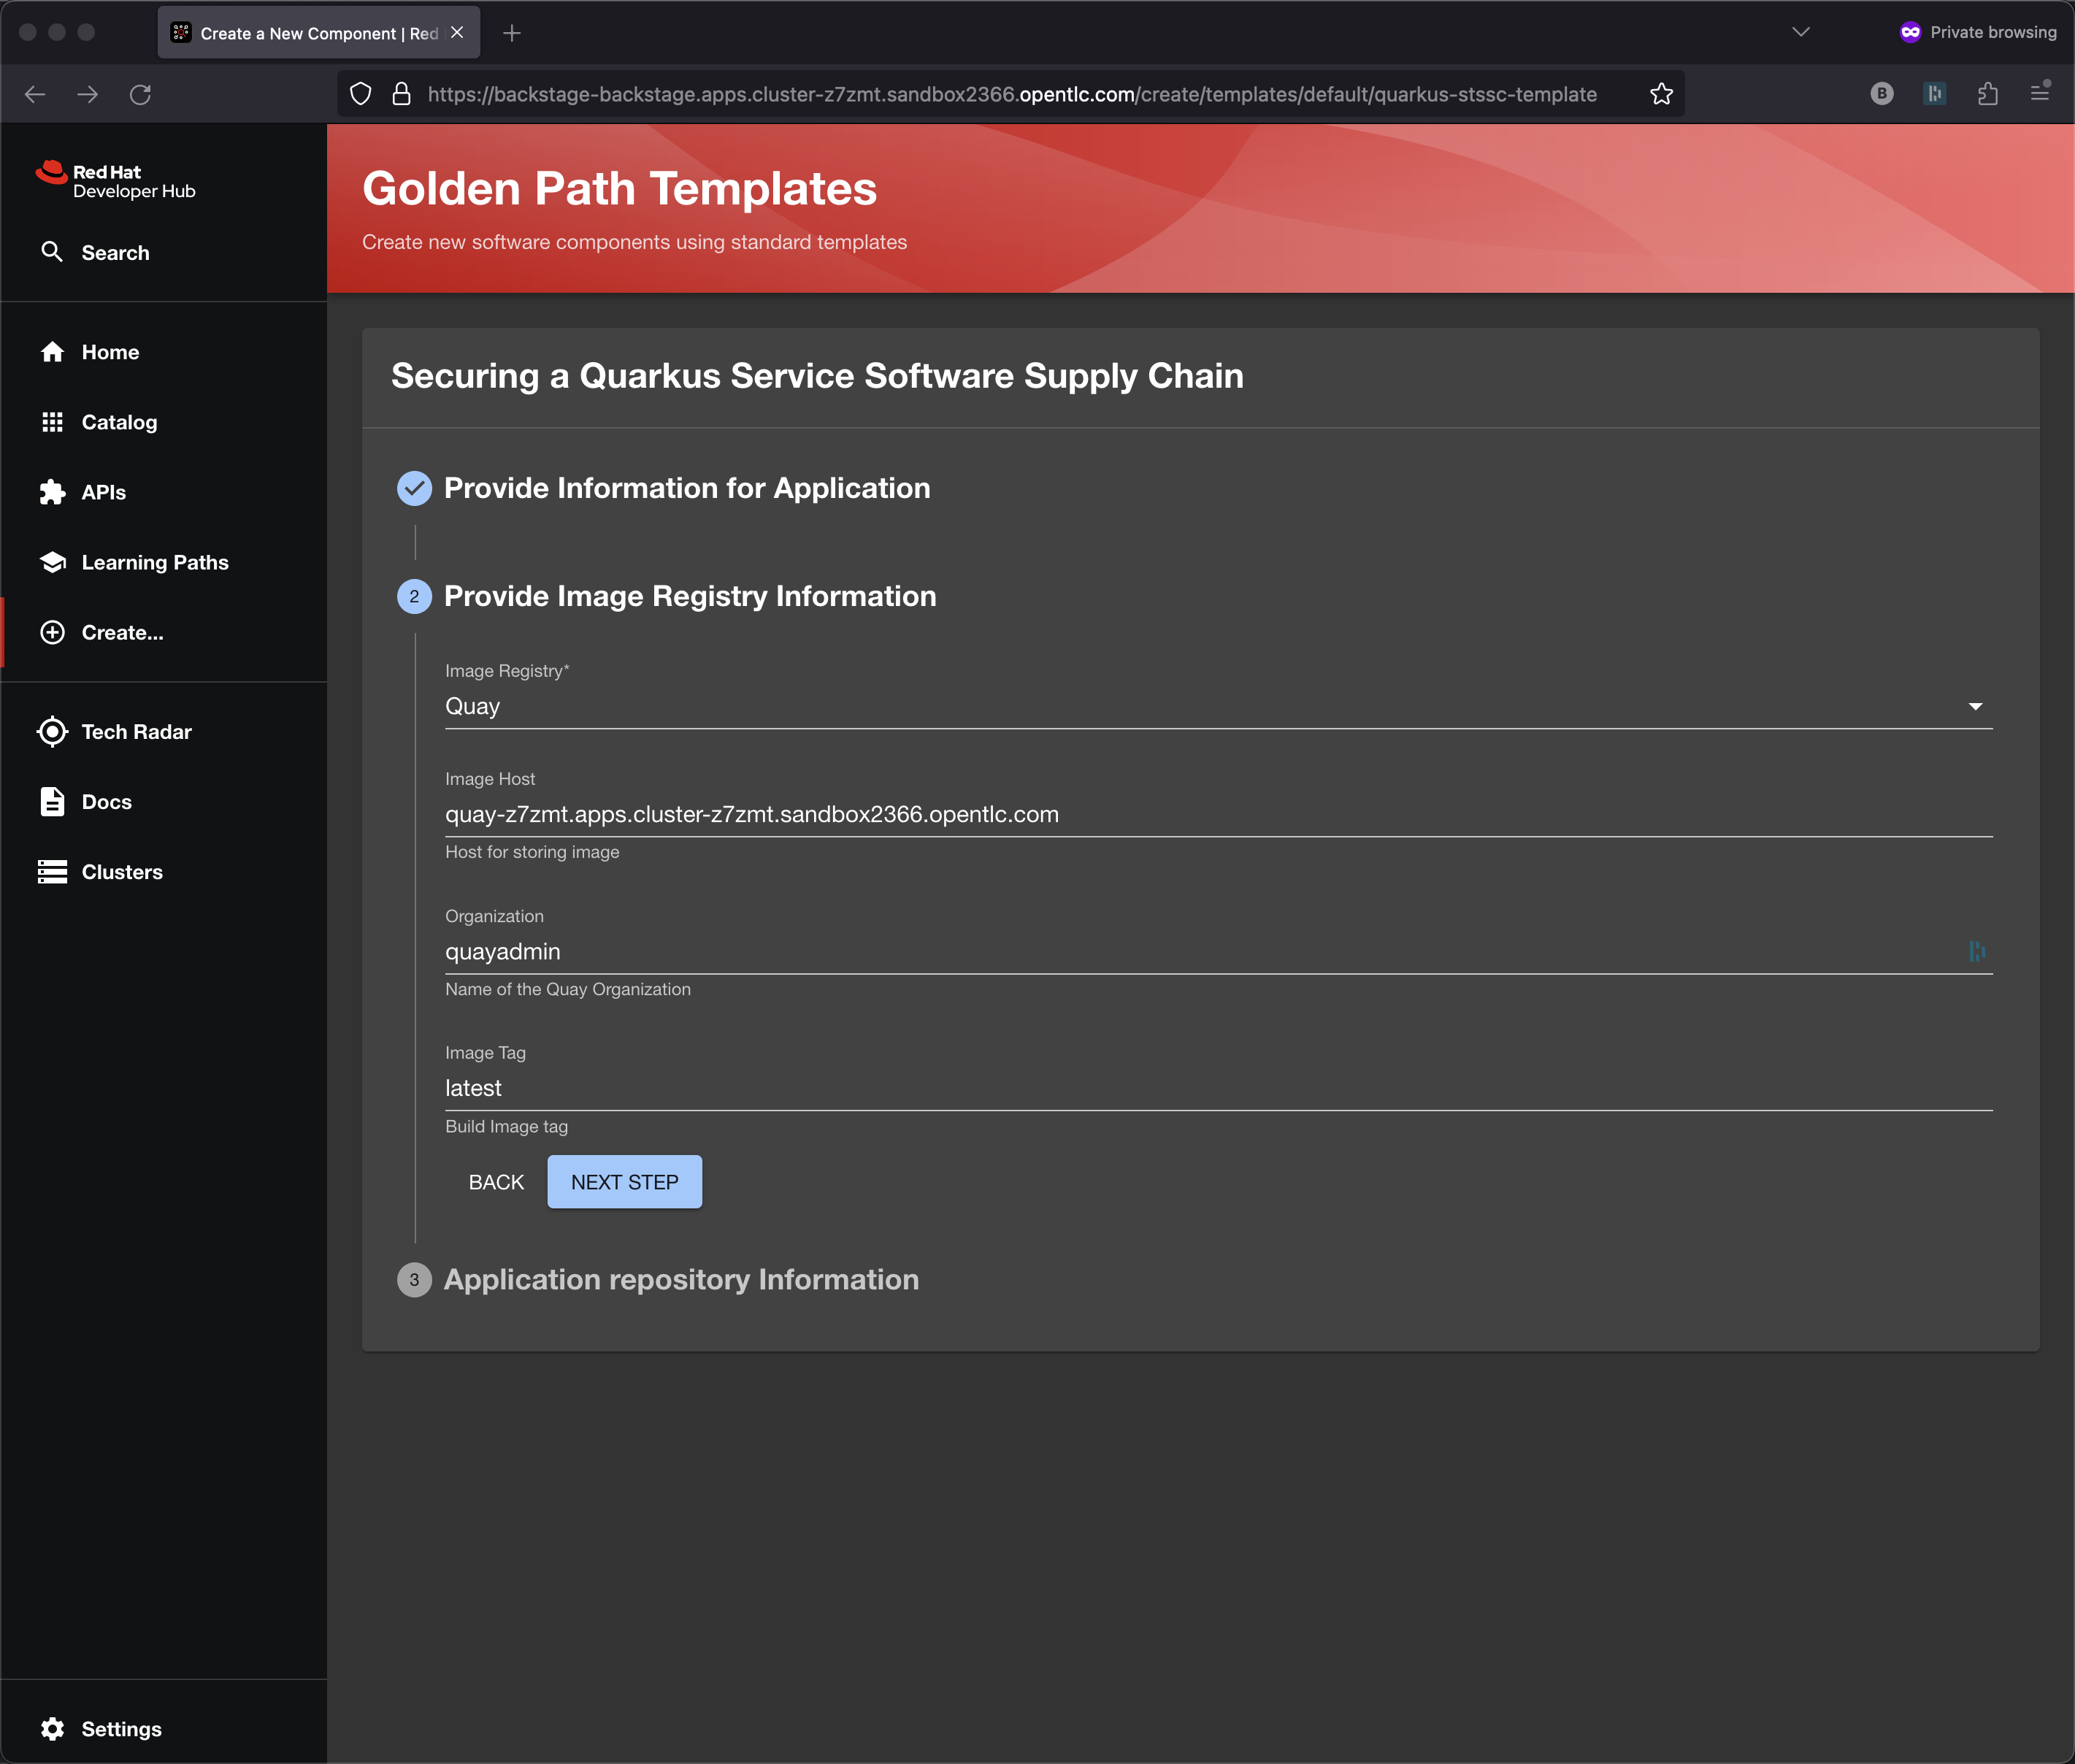Click the Organization quayadmin input field
The image size is (2075, 1764).
1200,951
